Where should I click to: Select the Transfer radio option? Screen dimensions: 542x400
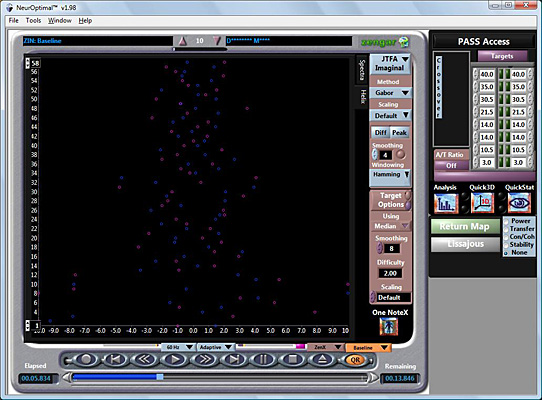pos(506,229)
